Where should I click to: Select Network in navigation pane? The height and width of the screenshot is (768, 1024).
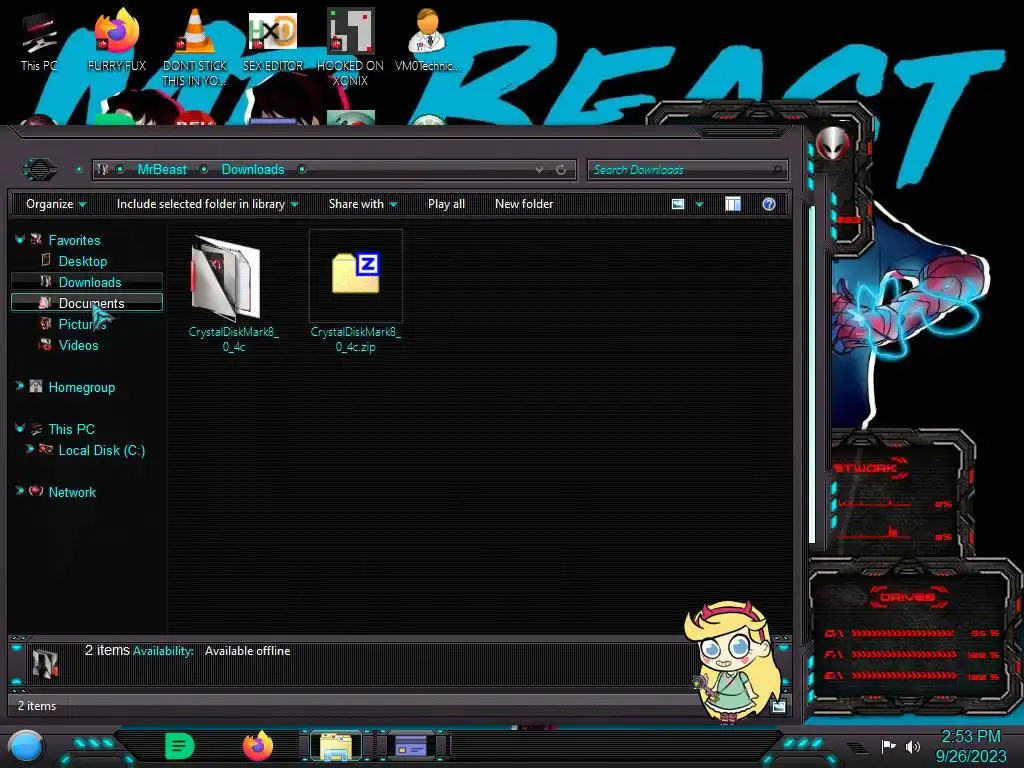click(72, 492)
